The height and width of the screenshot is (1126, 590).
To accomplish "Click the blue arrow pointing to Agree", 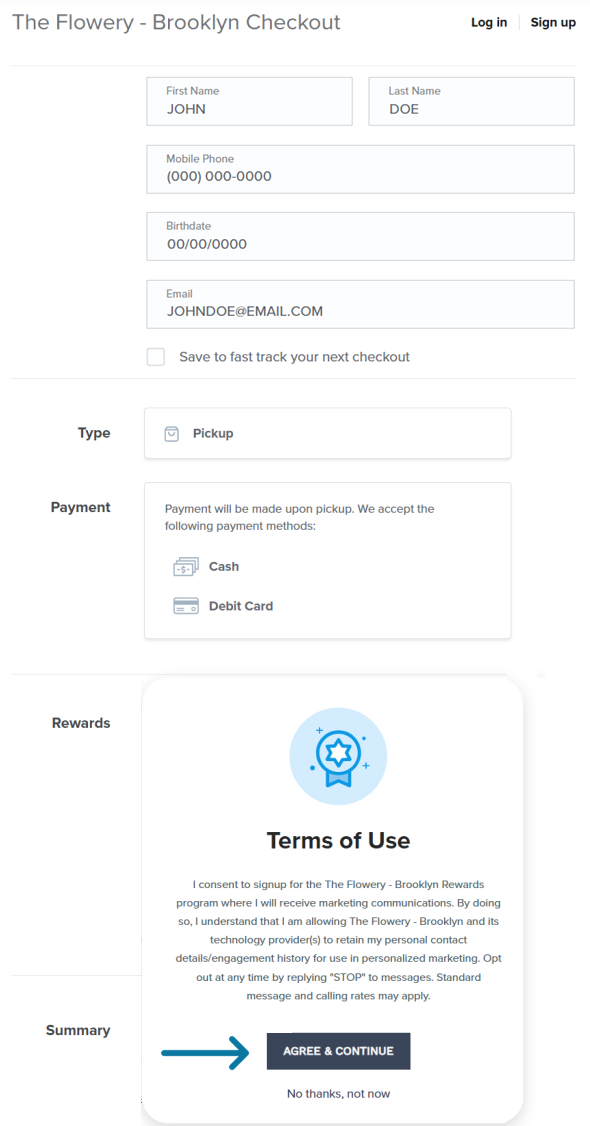I will click(x=206, y=1053).
